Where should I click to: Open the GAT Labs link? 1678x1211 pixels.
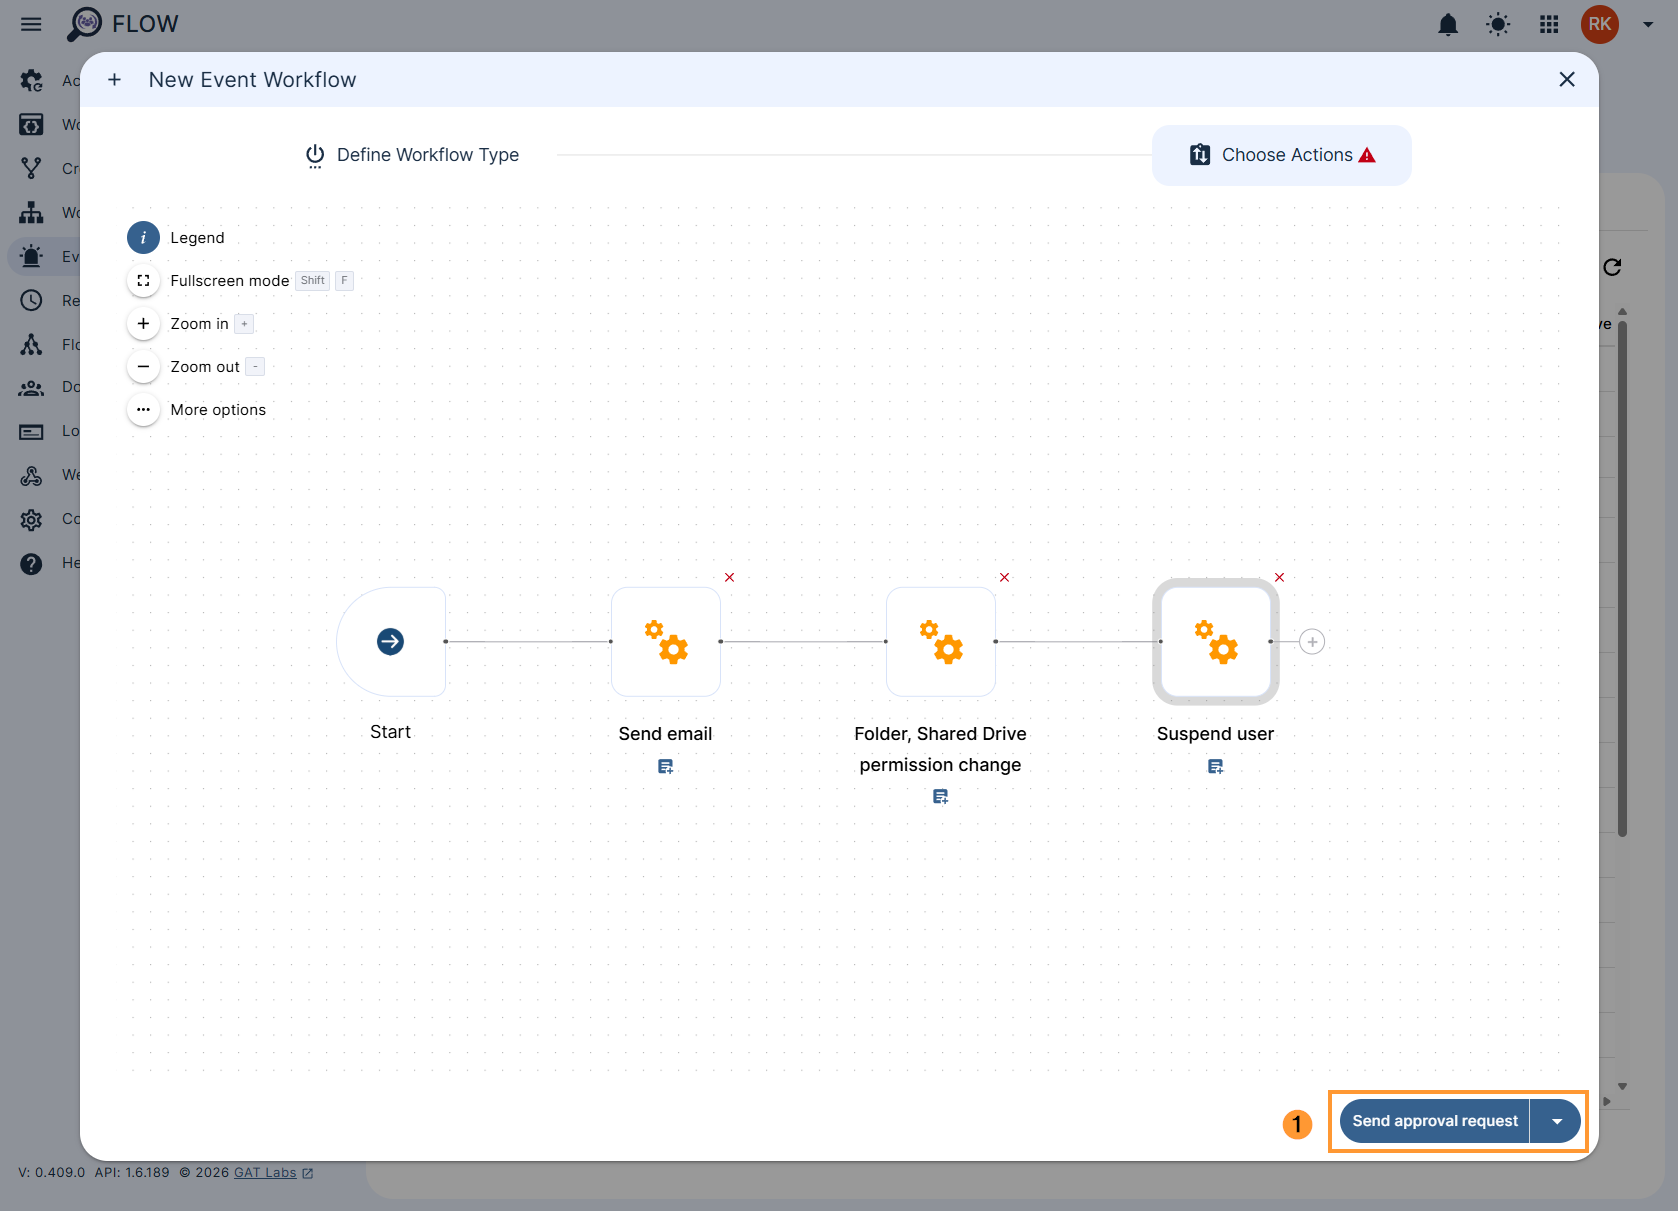(265, 1173)
